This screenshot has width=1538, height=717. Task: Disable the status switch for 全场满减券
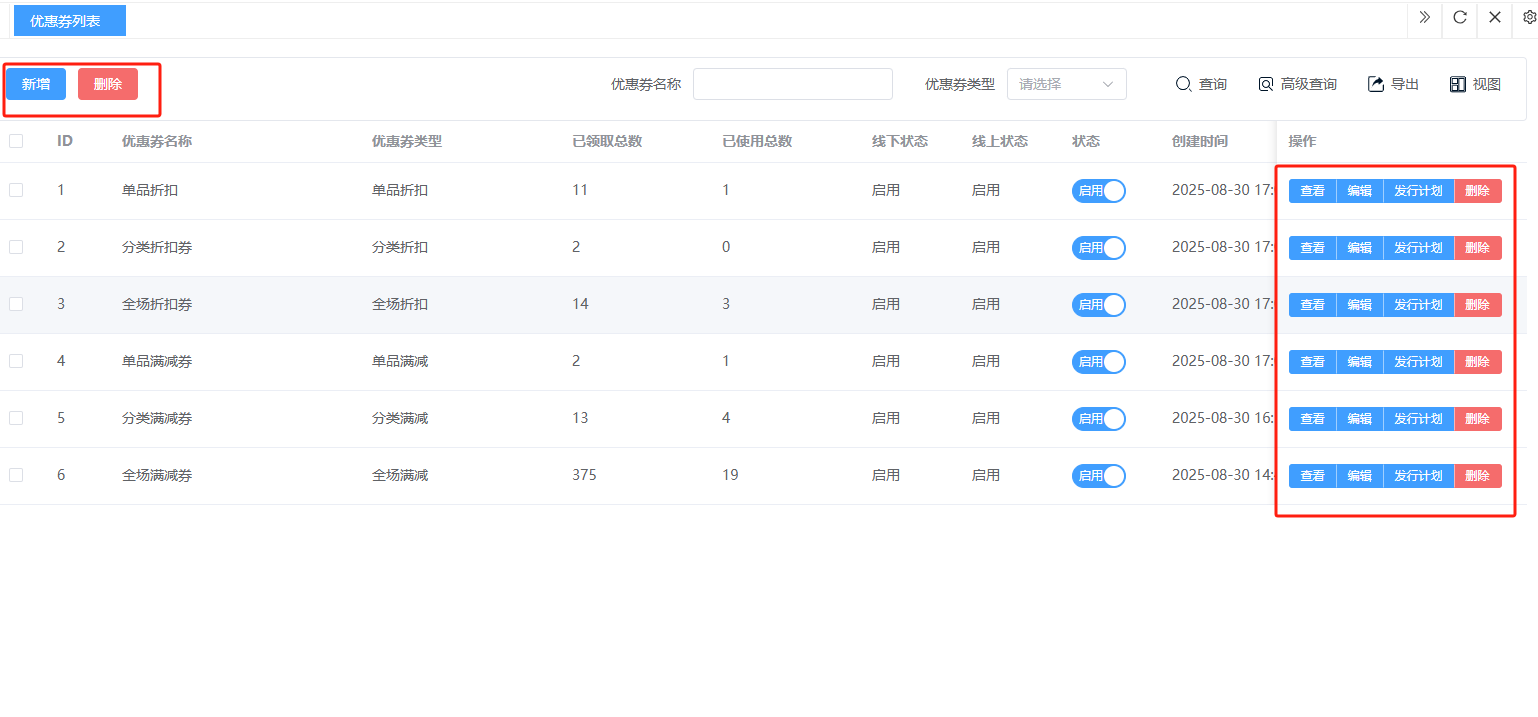[x=1098, y=476]
